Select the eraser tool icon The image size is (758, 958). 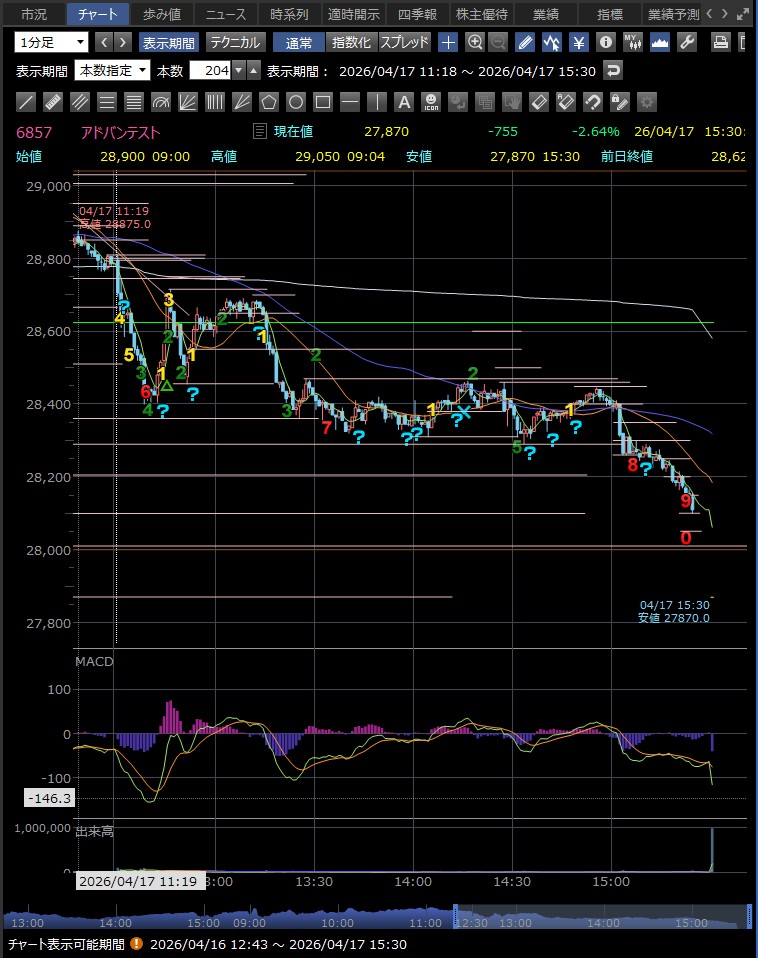[x=538, y=102]
